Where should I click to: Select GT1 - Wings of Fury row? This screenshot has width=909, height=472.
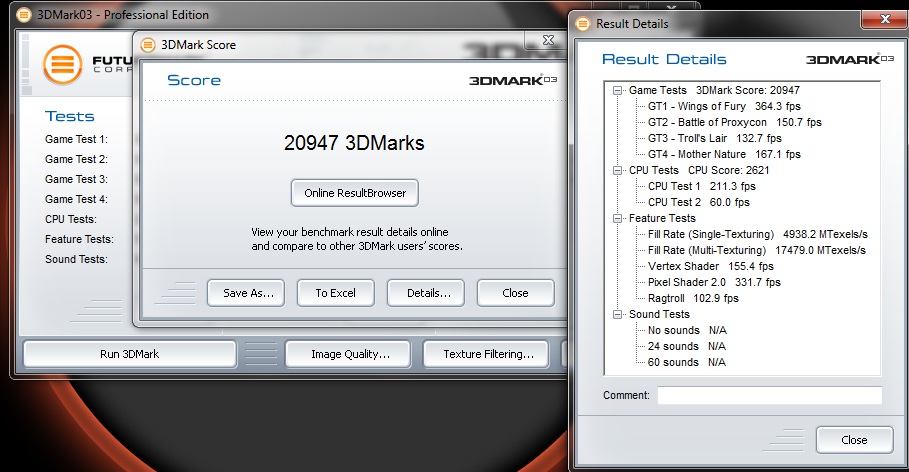click(724, 106)
